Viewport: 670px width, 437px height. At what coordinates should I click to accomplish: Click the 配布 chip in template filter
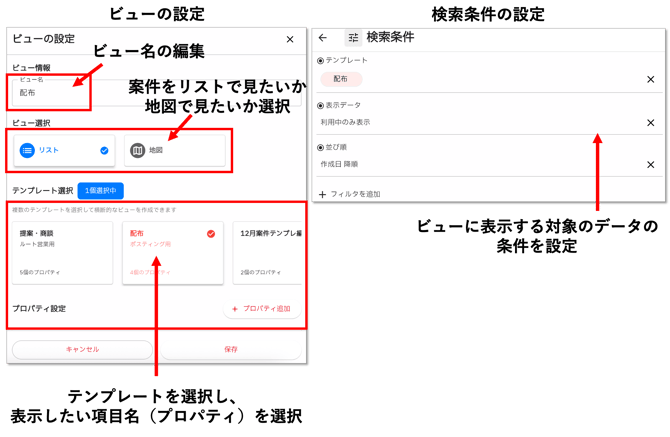coord(341,78)
